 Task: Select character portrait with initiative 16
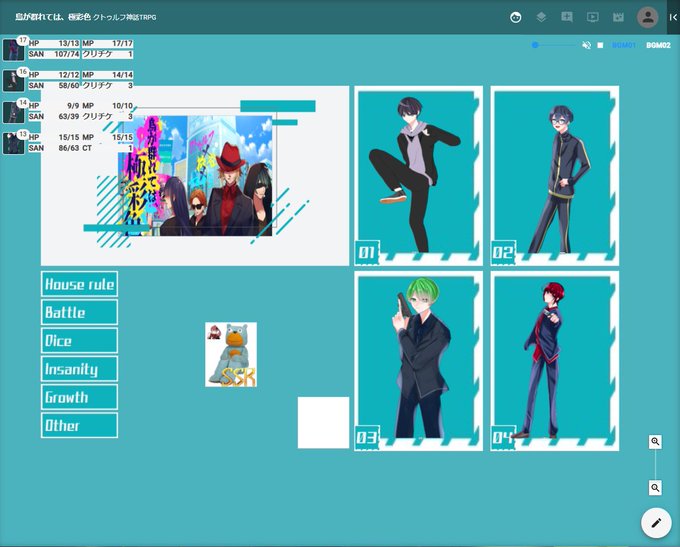click(13, 81)
